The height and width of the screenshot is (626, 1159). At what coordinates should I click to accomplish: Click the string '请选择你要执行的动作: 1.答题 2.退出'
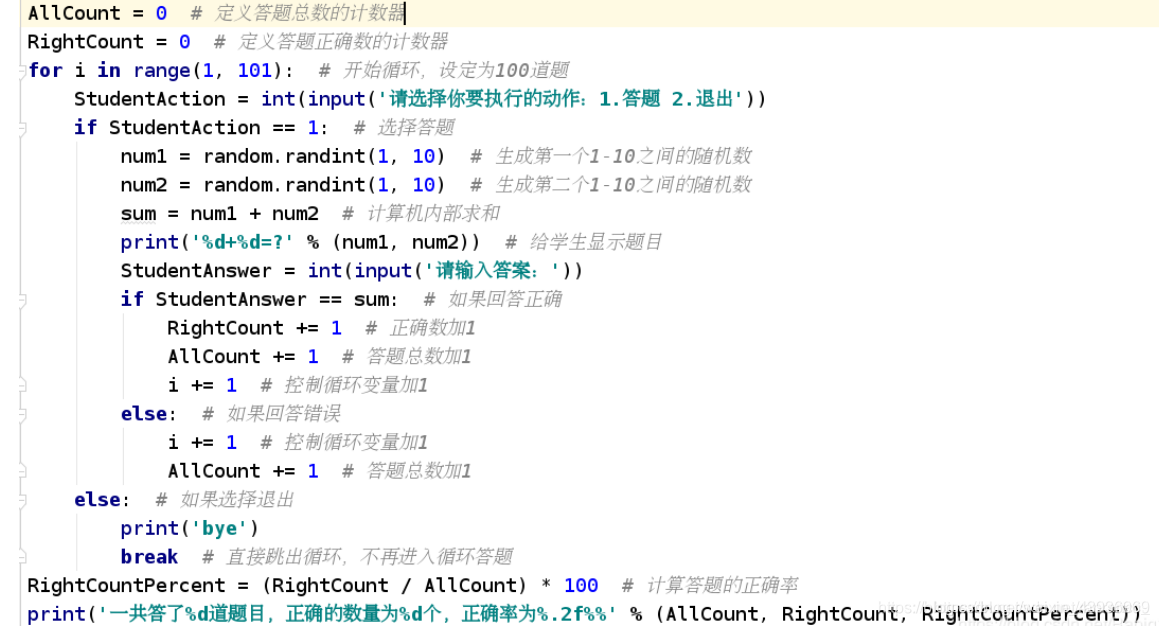click(561, 99)
